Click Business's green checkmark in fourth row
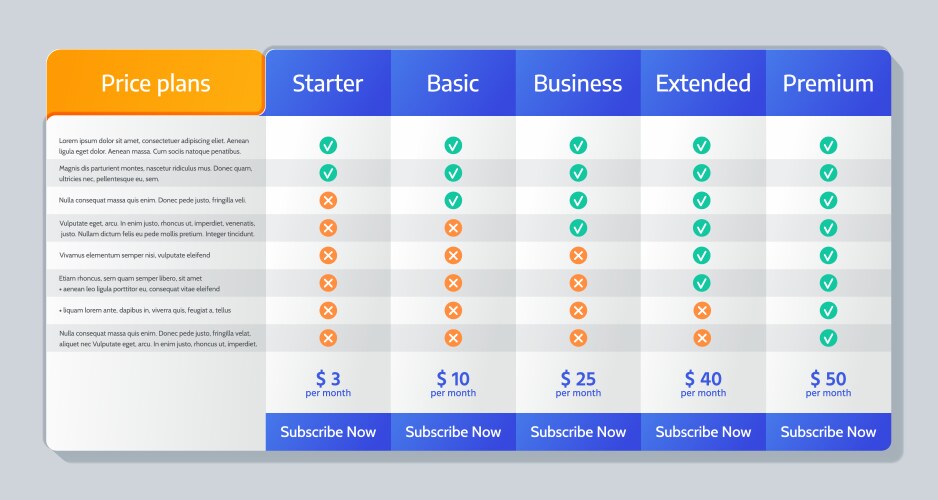 [578, 228]
